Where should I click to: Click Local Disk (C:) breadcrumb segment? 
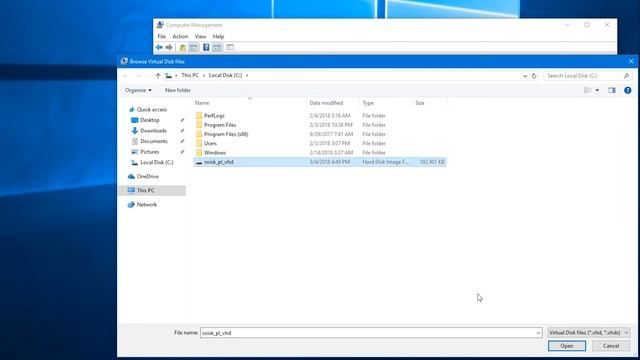pos(225,75)
